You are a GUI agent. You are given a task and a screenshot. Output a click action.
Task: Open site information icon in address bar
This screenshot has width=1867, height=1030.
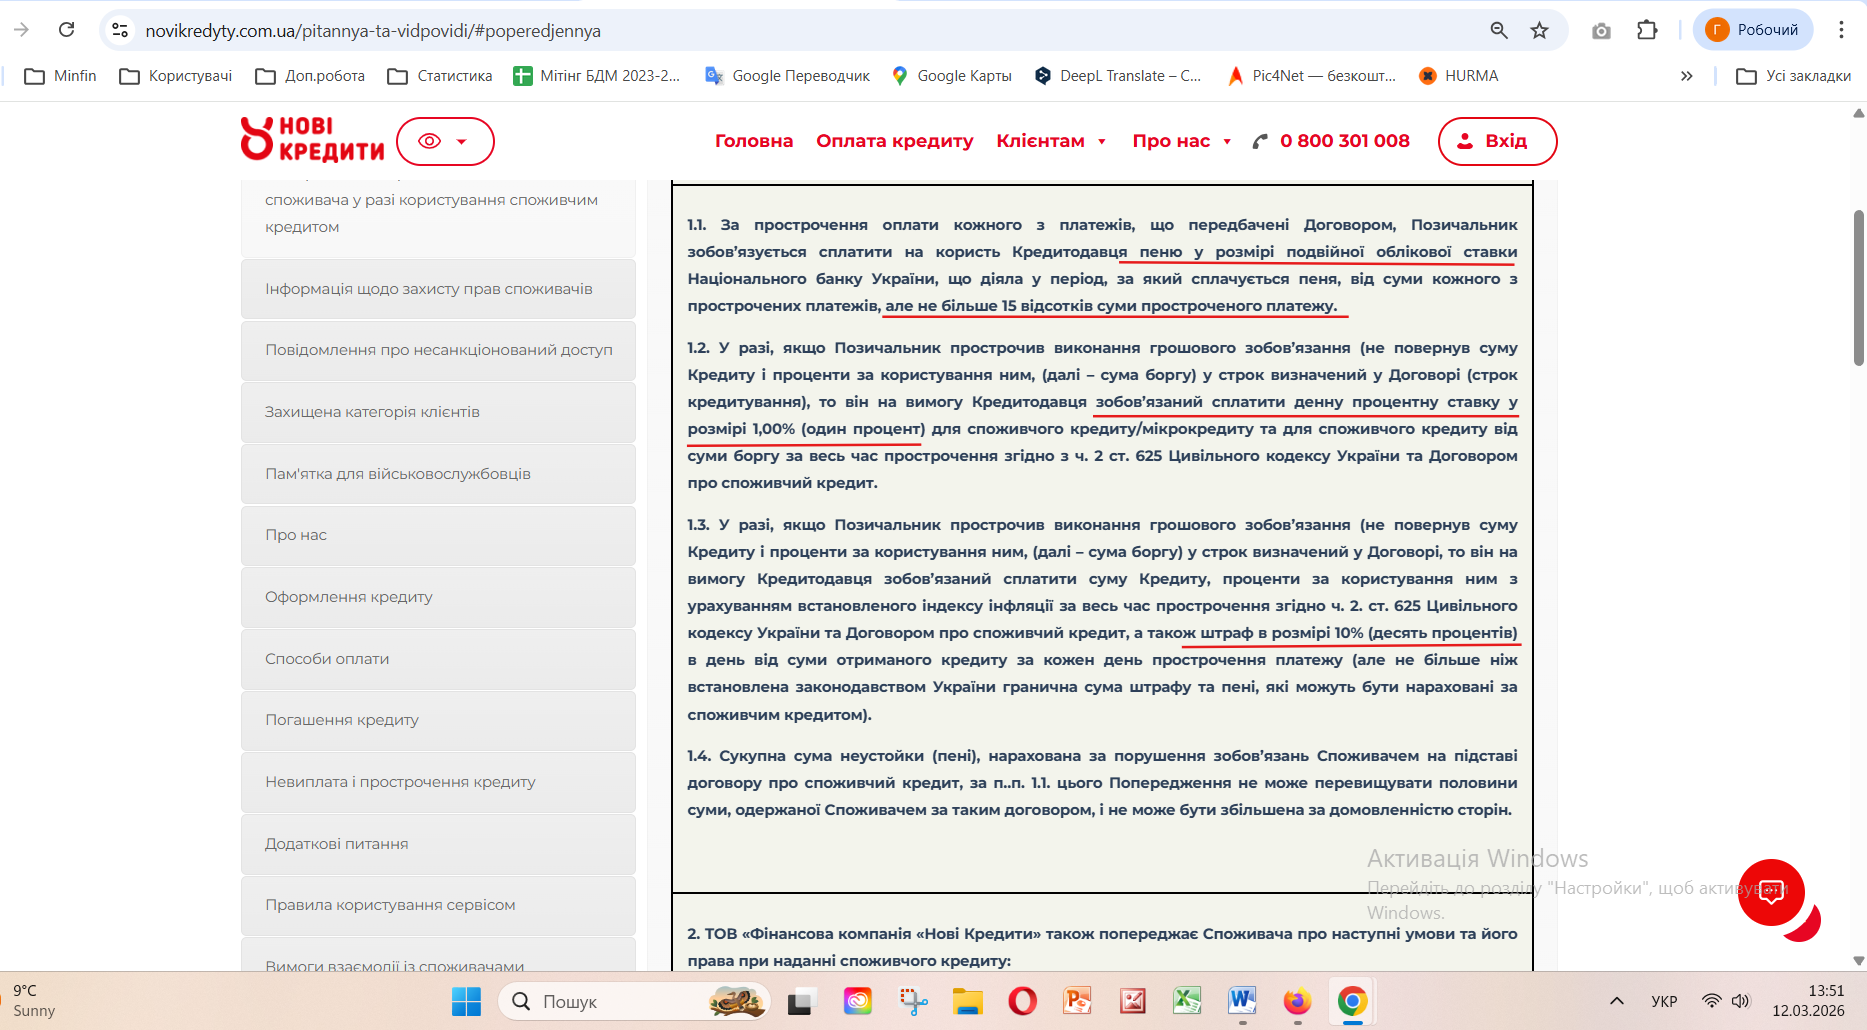pyautogui.click(x=120, y=30)
